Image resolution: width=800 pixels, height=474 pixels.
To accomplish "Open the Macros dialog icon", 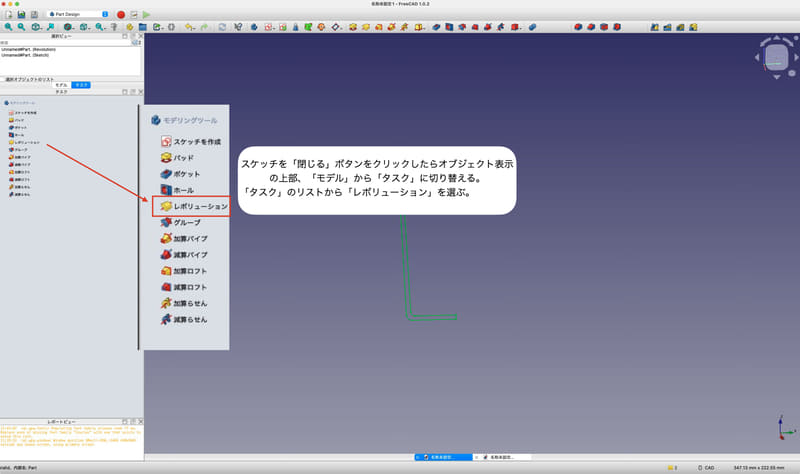I will [x=134, y=15].
